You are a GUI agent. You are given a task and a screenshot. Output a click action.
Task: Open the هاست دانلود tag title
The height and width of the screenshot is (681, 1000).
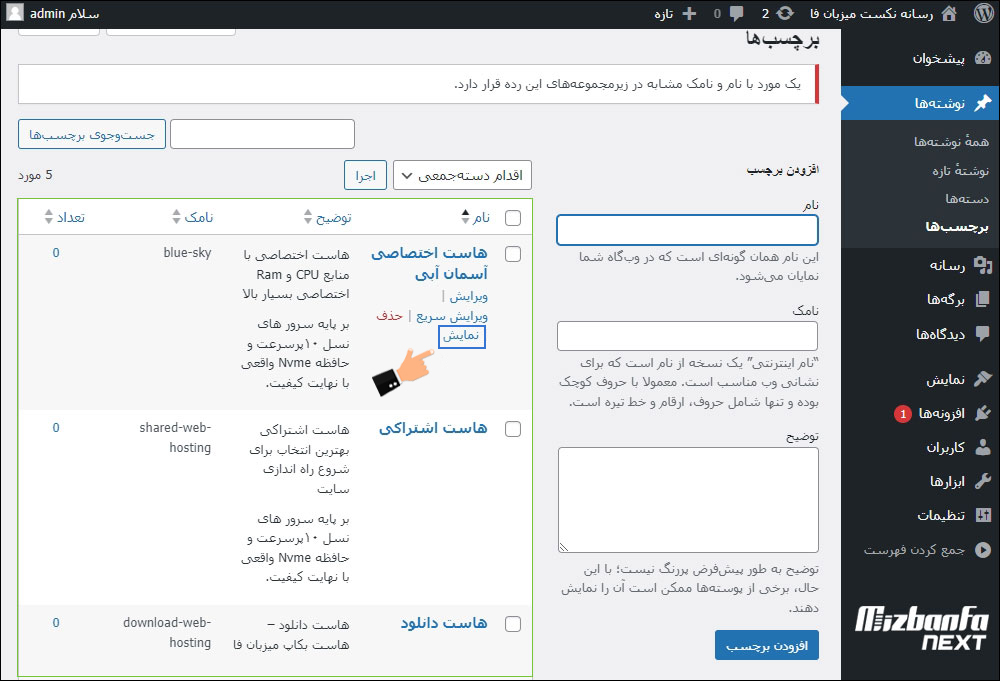444,623
